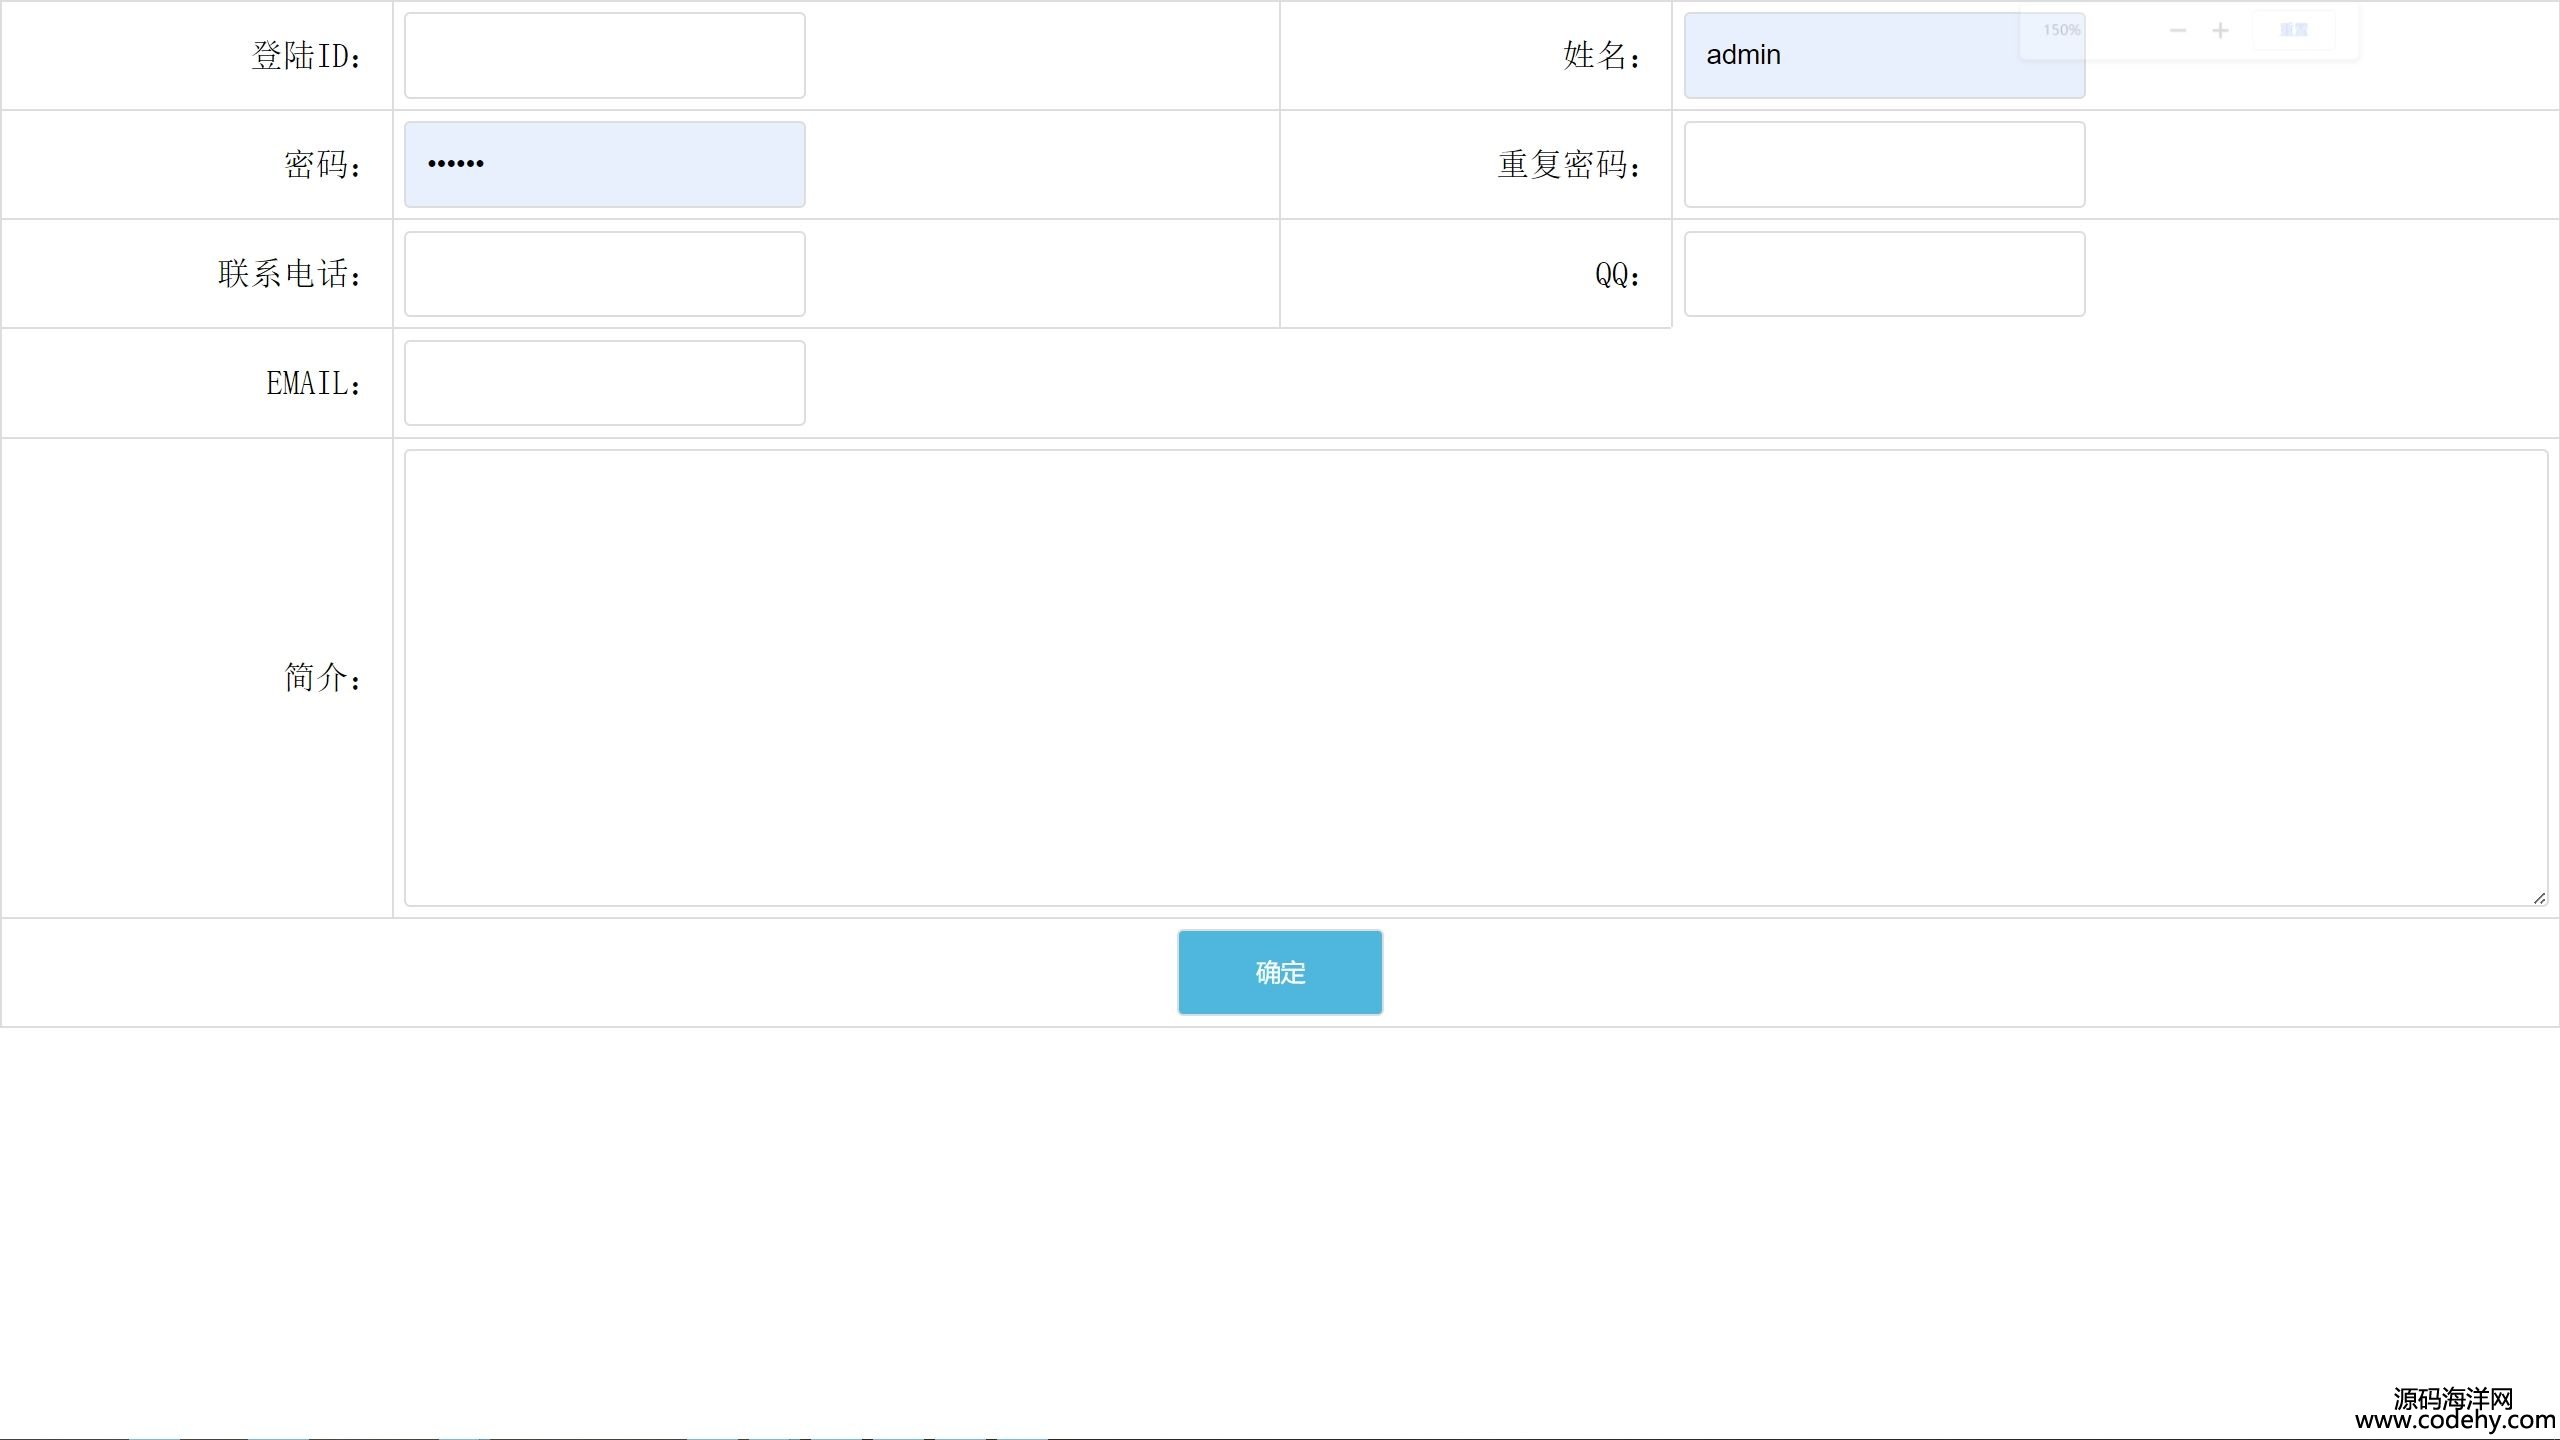2560x1440 pixels.
Task: Click the www.codehy.com watermark text
Action: pyautogui.click(x=2454, y=1420)
